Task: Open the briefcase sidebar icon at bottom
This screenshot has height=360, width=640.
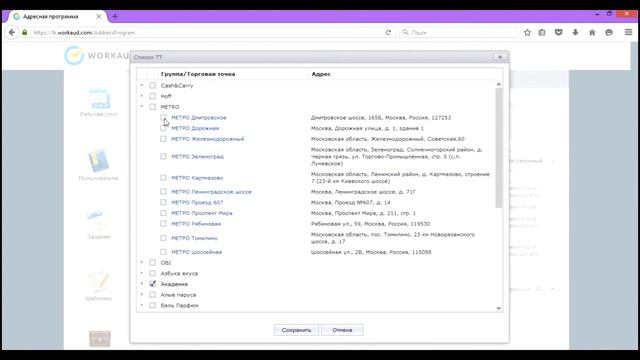Action: pyautogui.click(x=100, y=338)
